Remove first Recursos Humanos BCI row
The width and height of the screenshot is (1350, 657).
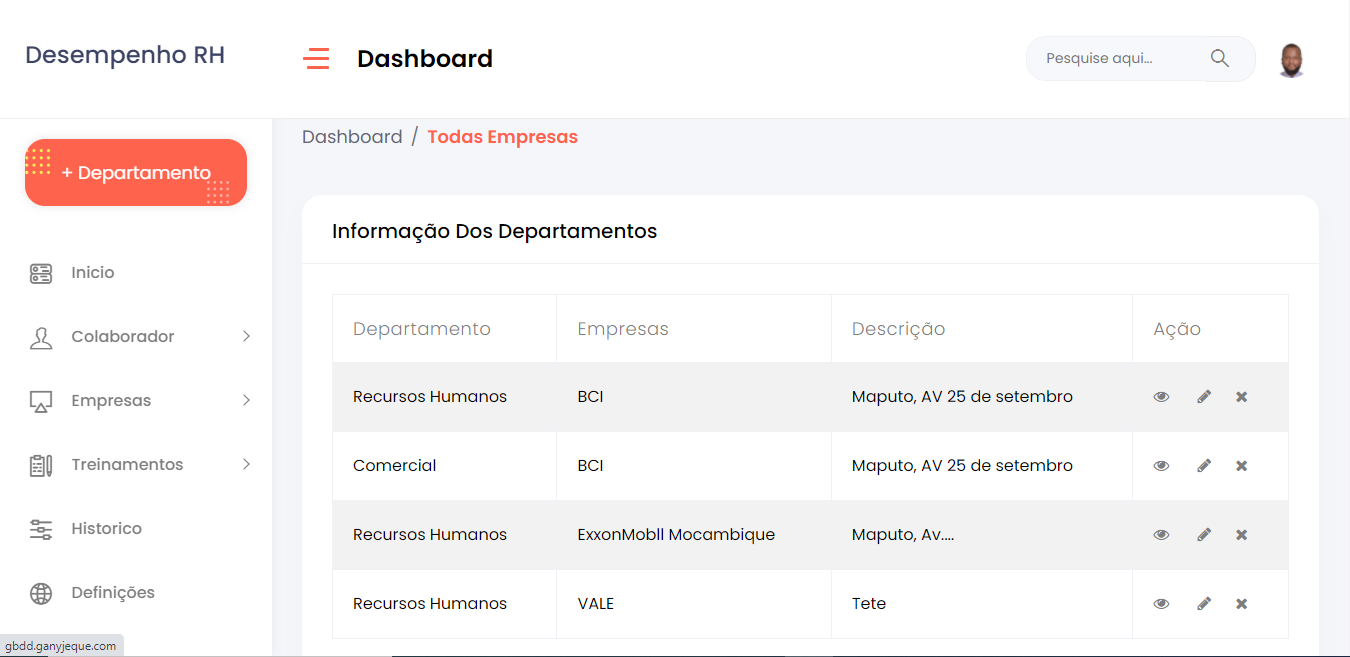coord(1241,397)
